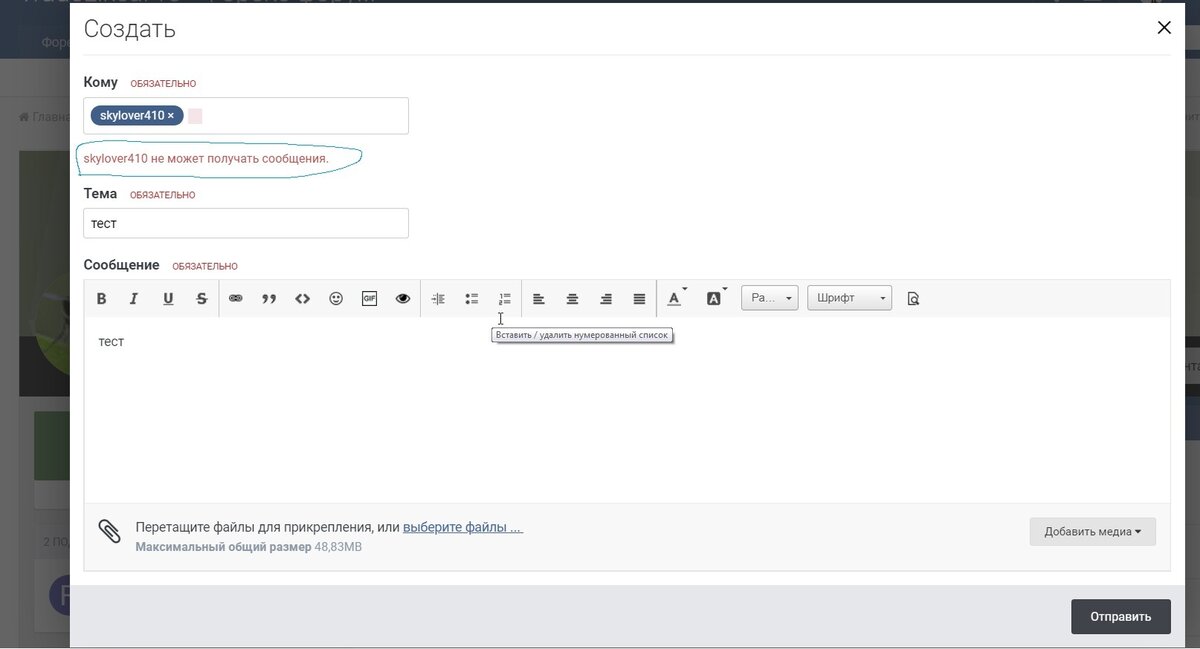The height and width of the screenshot is (649, 1200).
Task: Open text color picker
Action: [x=677, y=298]
